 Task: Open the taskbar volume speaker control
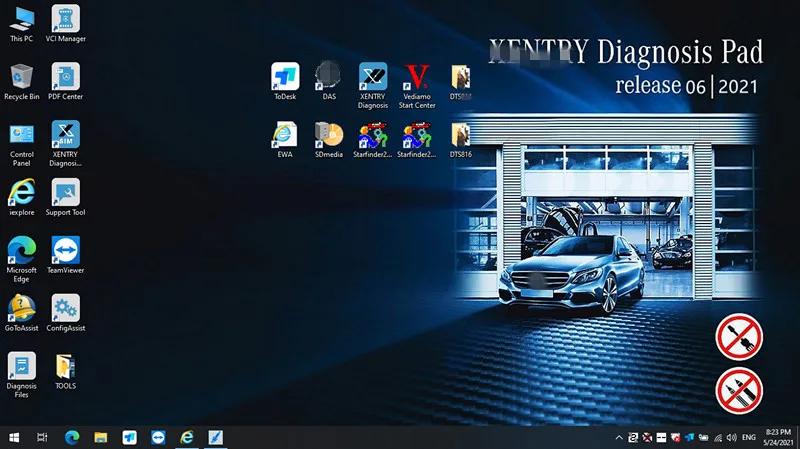[x=732, y=437]
